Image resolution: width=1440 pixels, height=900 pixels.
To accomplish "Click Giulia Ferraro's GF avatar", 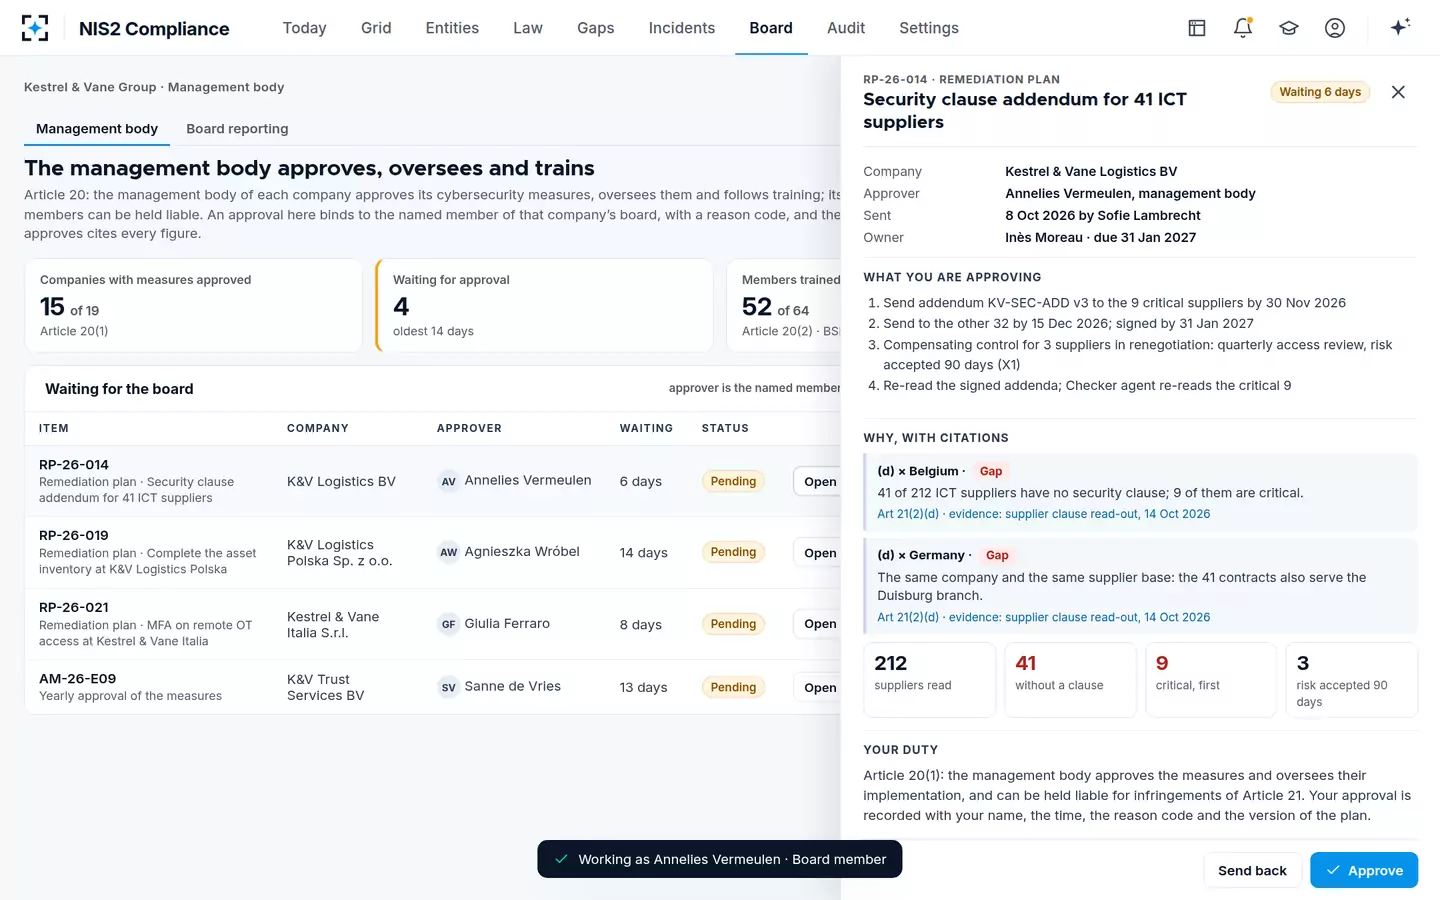I will [x=449, y=624].
